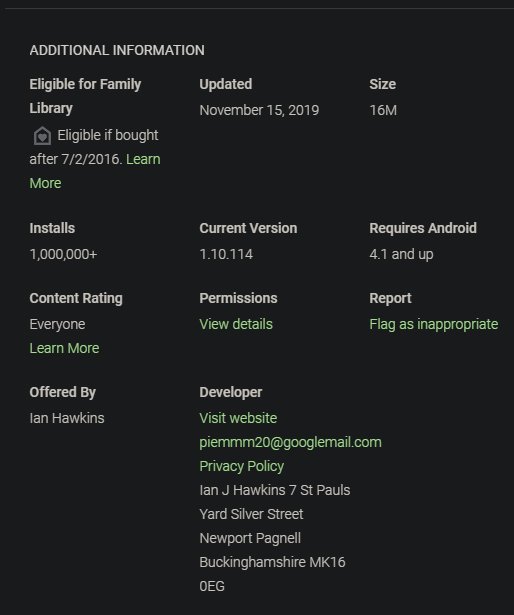The height and width of the screenshot is (615, 514).
Task: Open Content Rating Learn More link
Action: pos(64,348)
